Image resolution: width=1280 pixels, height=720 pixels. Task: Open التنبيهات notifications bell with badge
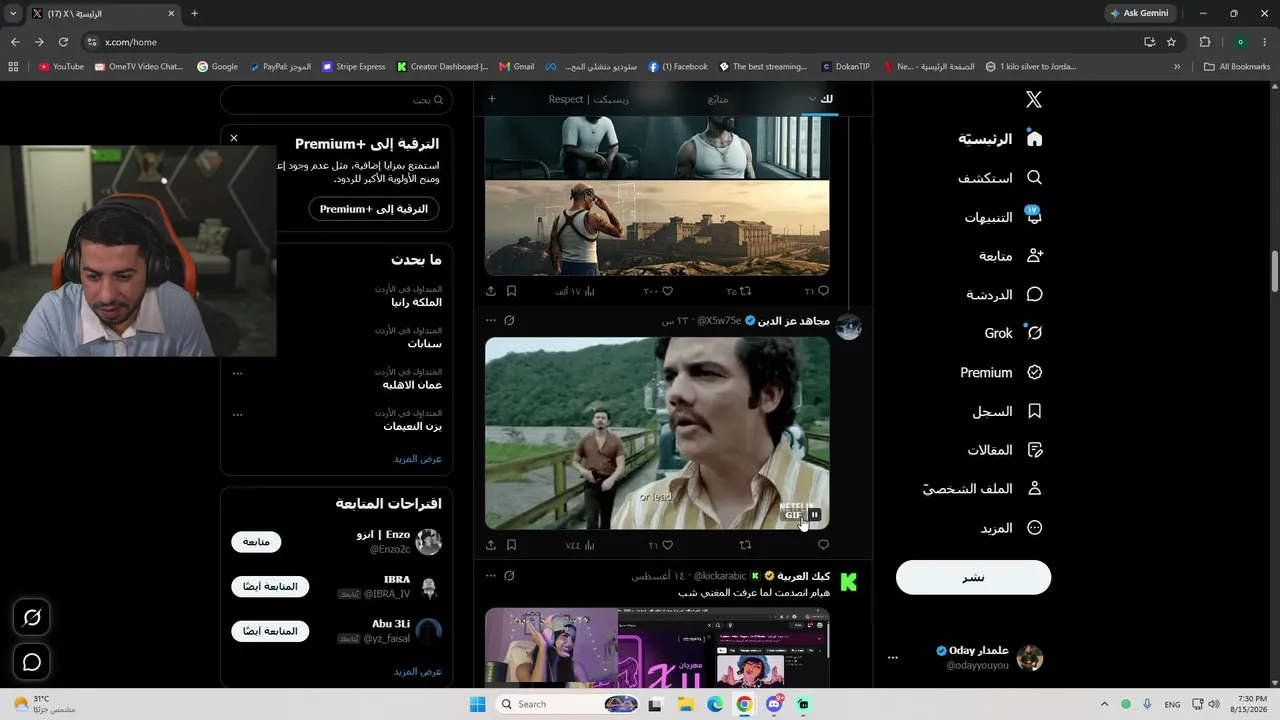(1034, 216)
